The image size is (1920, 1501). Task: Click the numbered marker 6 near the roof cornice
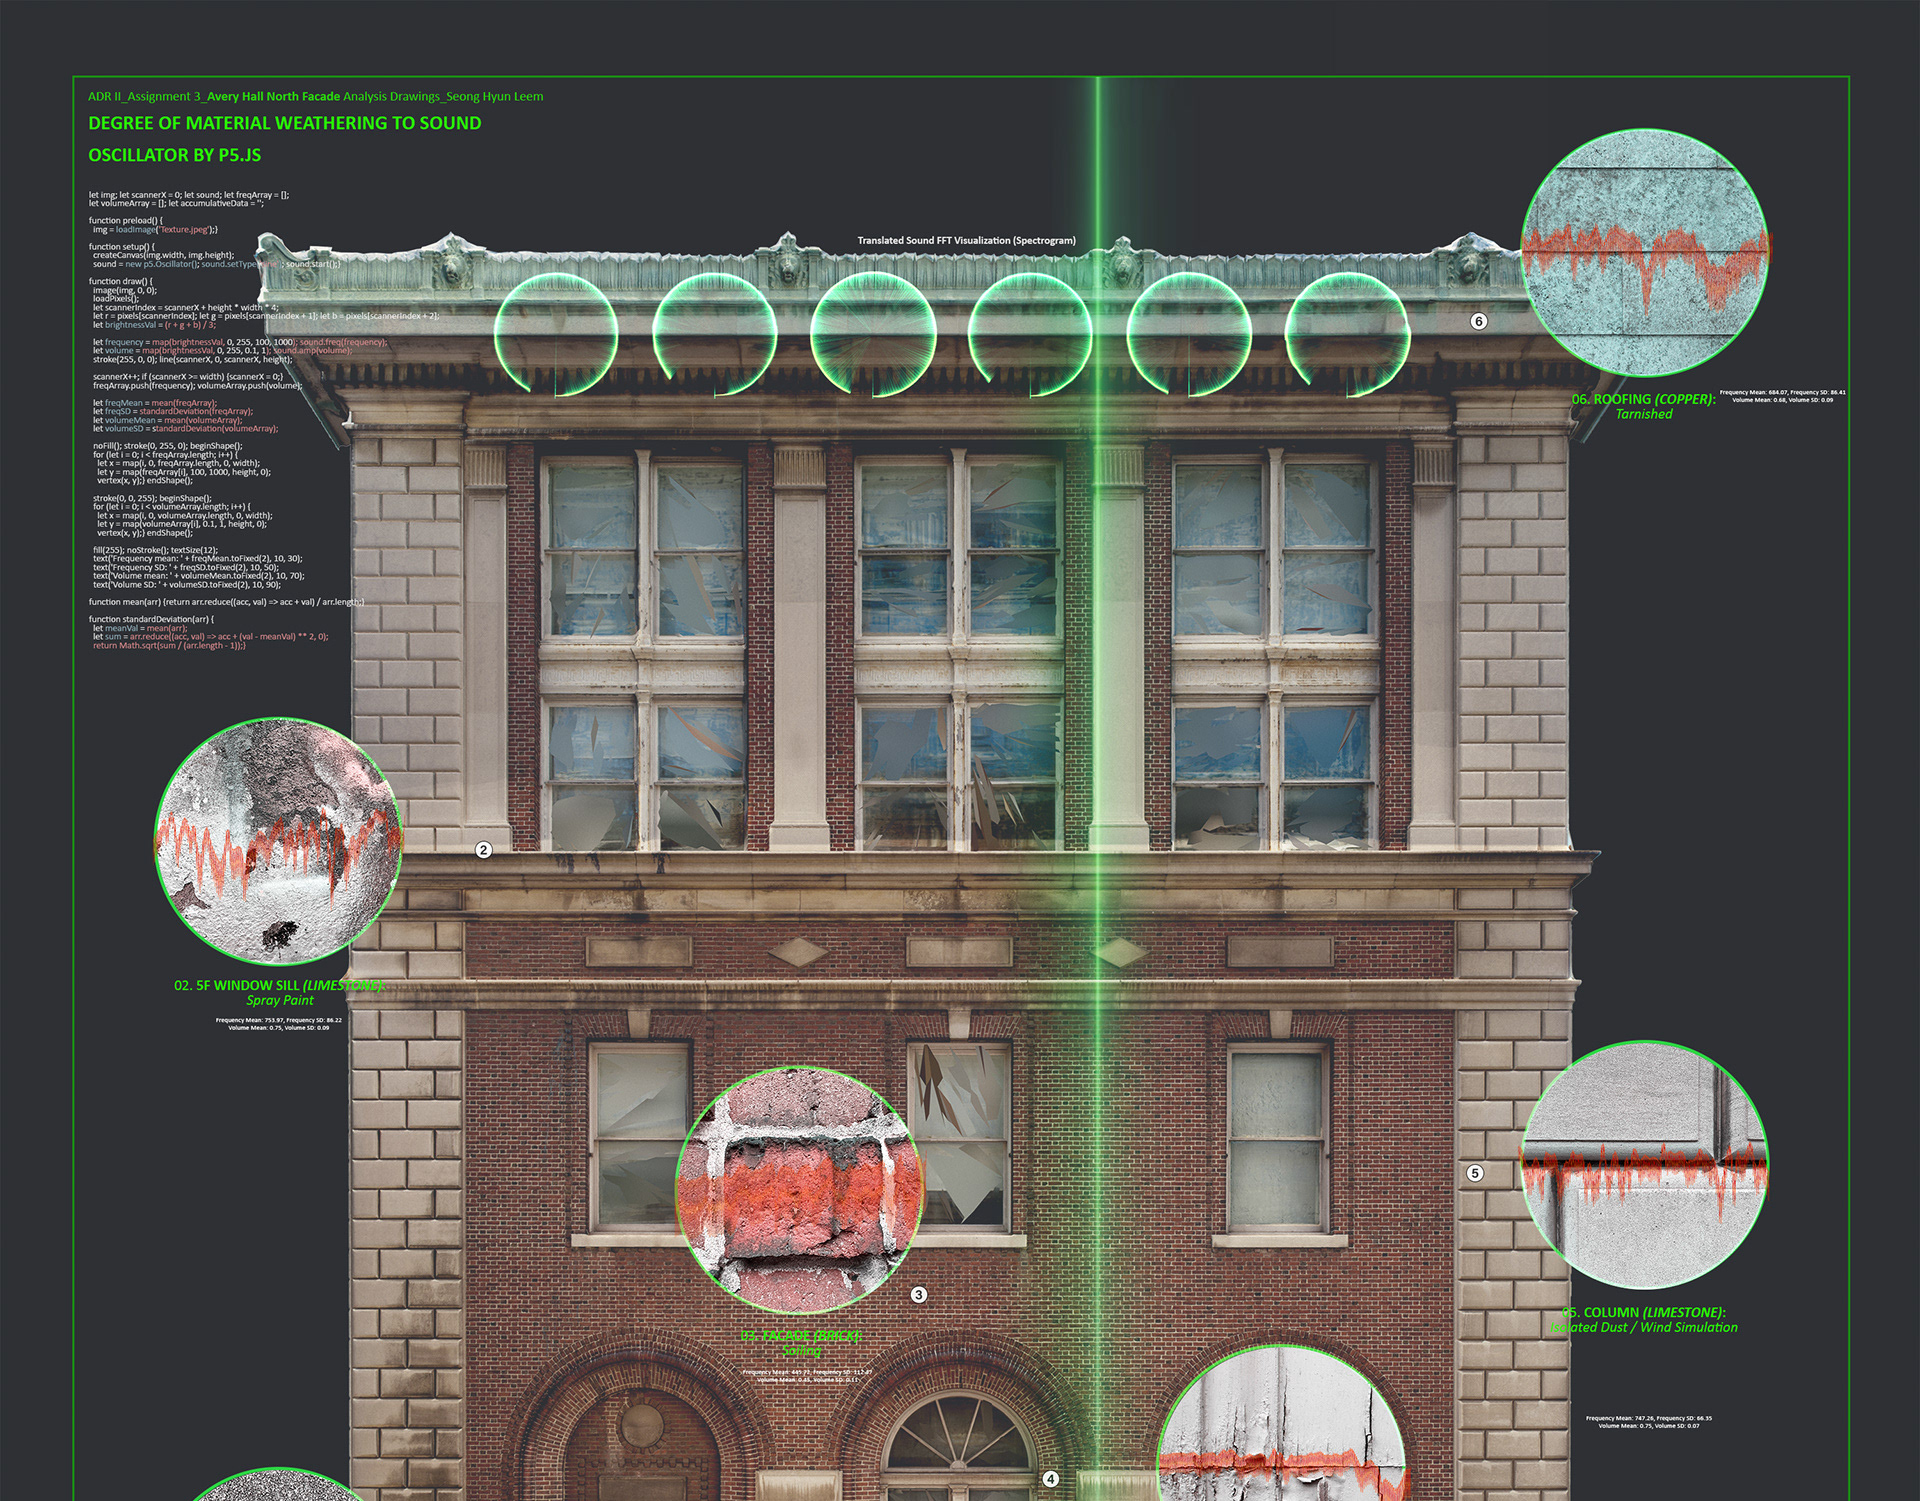(x=1478, y=321)
